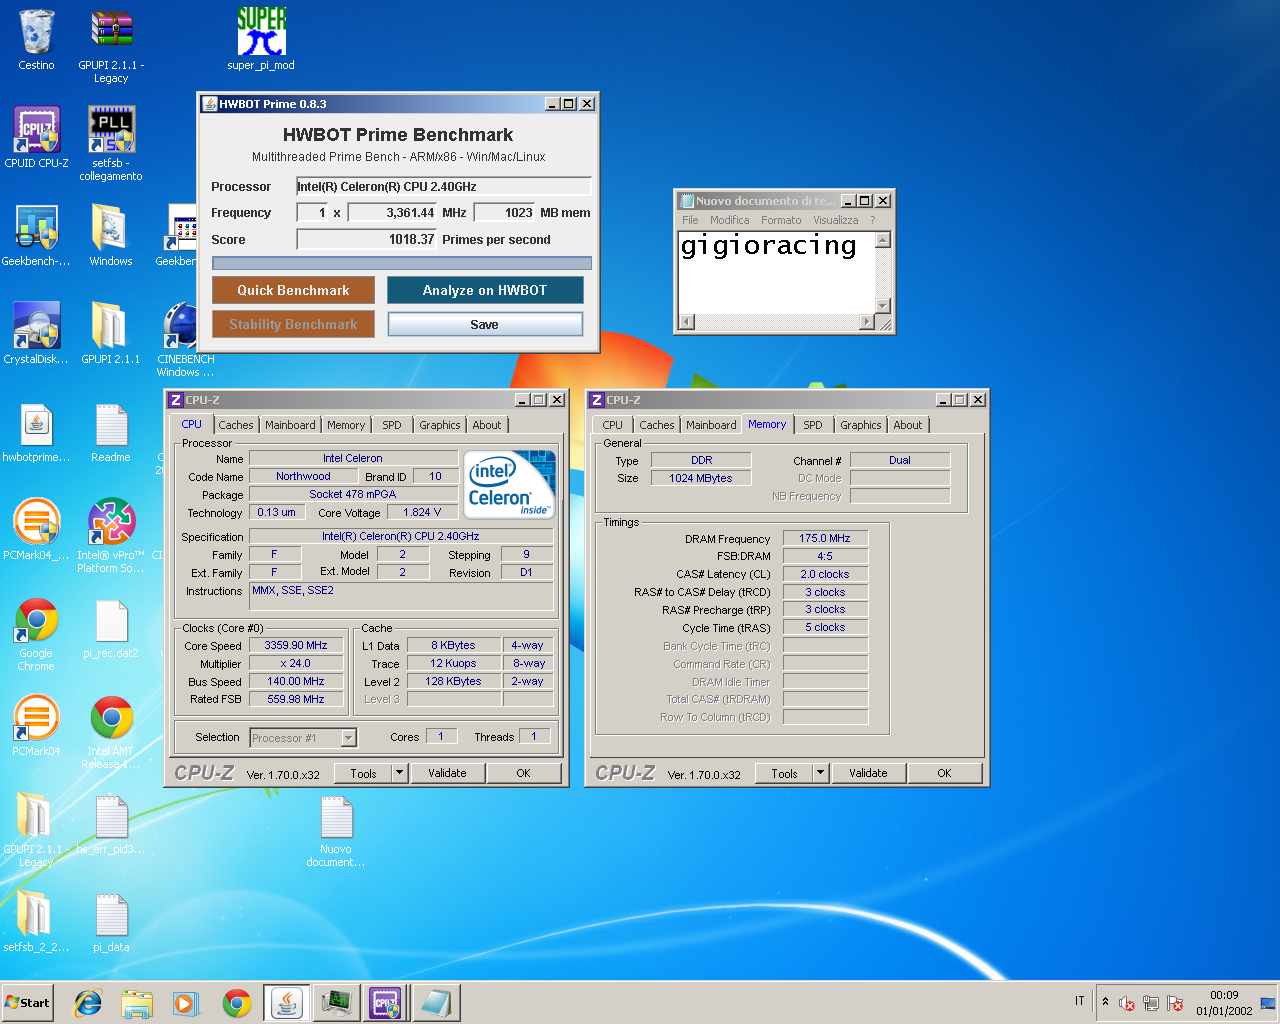This screenshot has width=1280, height=1024.
Task: Open the hwbotprime java file icon
Action: [36, 432]
